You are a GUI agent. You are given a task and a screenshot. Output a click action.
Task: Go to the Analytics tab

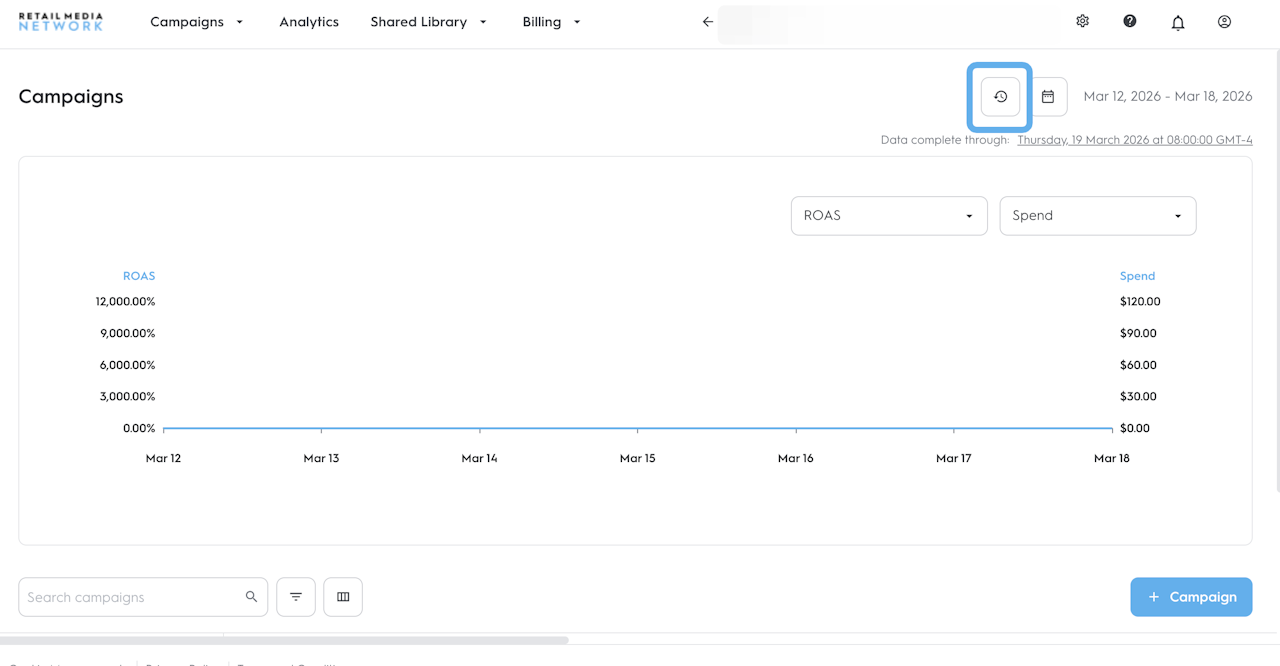click(x=309, y=22)
